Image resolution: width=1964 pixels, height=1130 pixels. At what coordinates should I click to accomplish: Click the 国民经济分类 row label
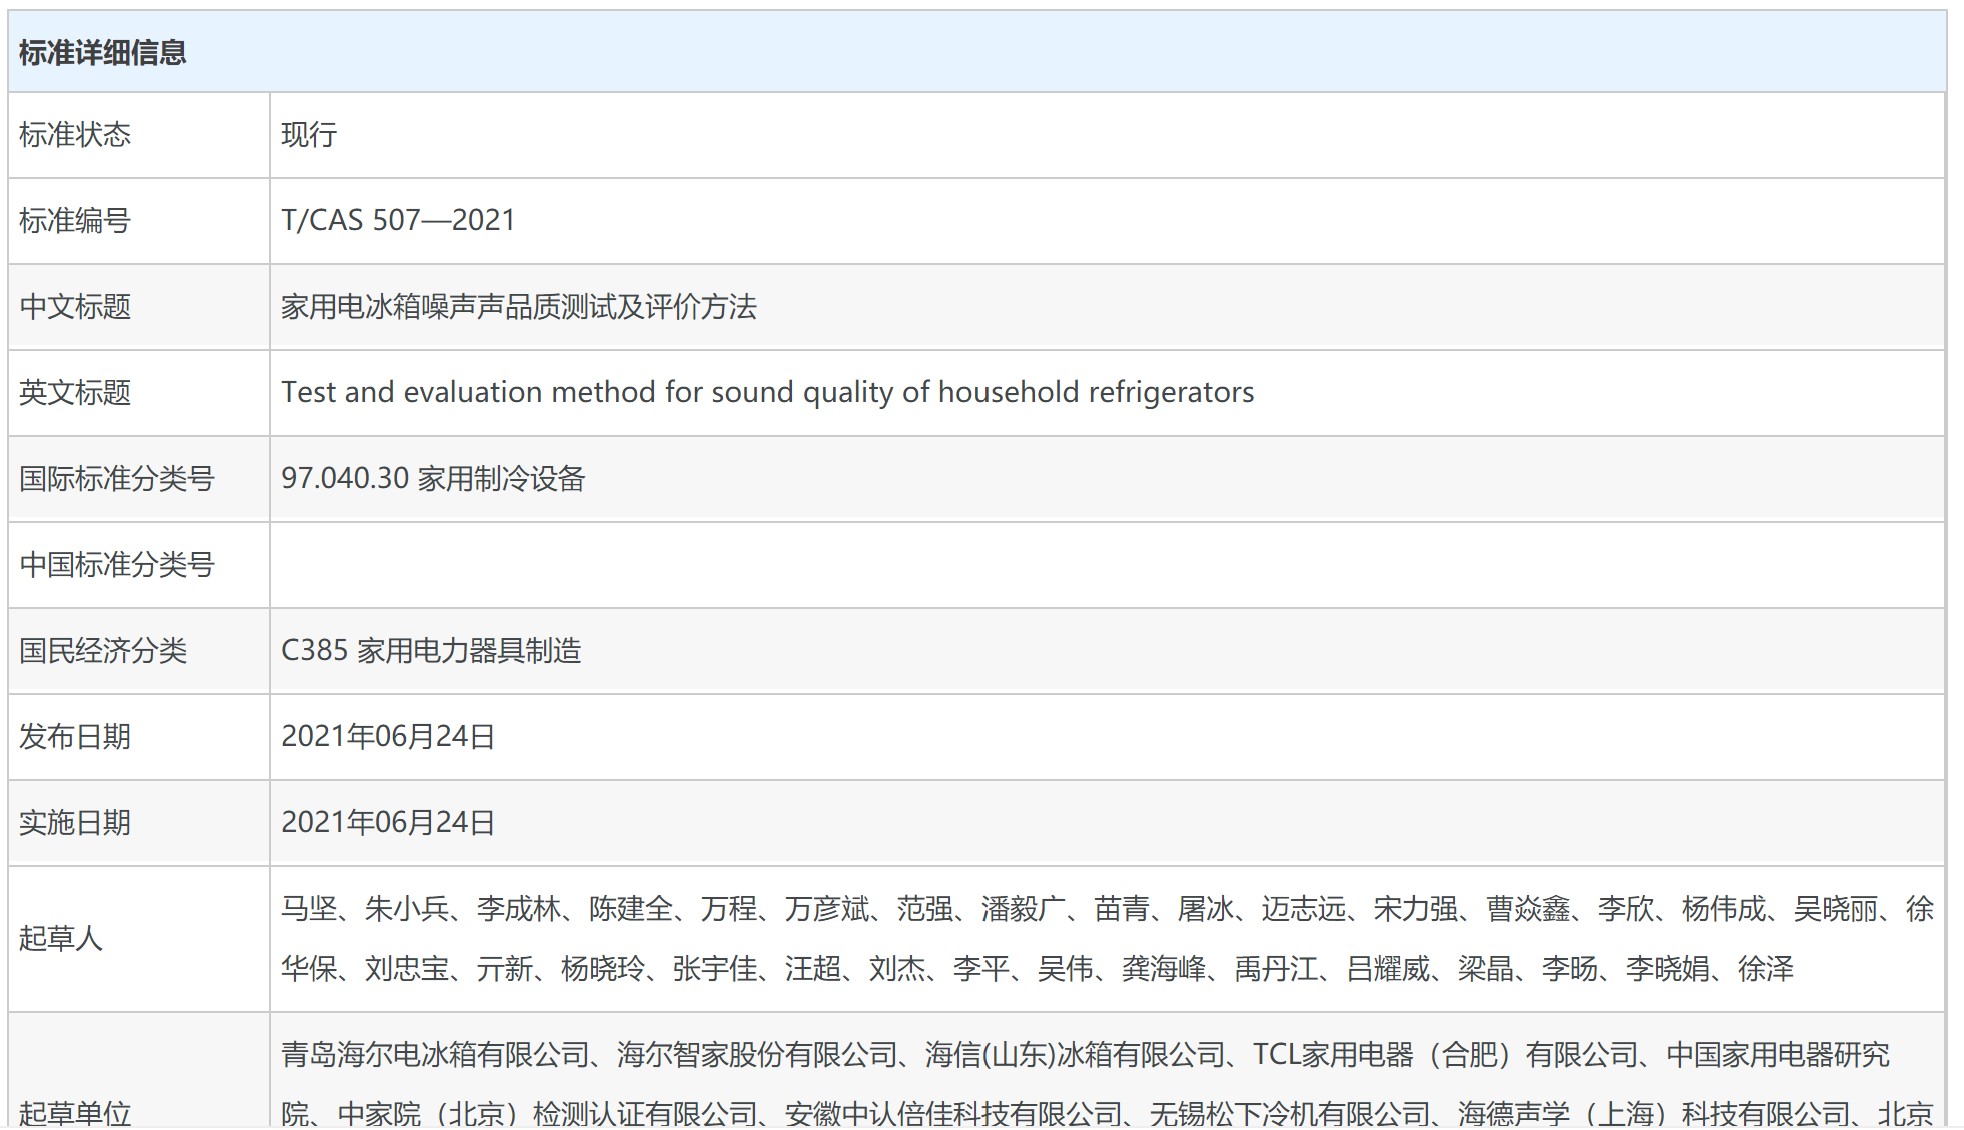103,651
